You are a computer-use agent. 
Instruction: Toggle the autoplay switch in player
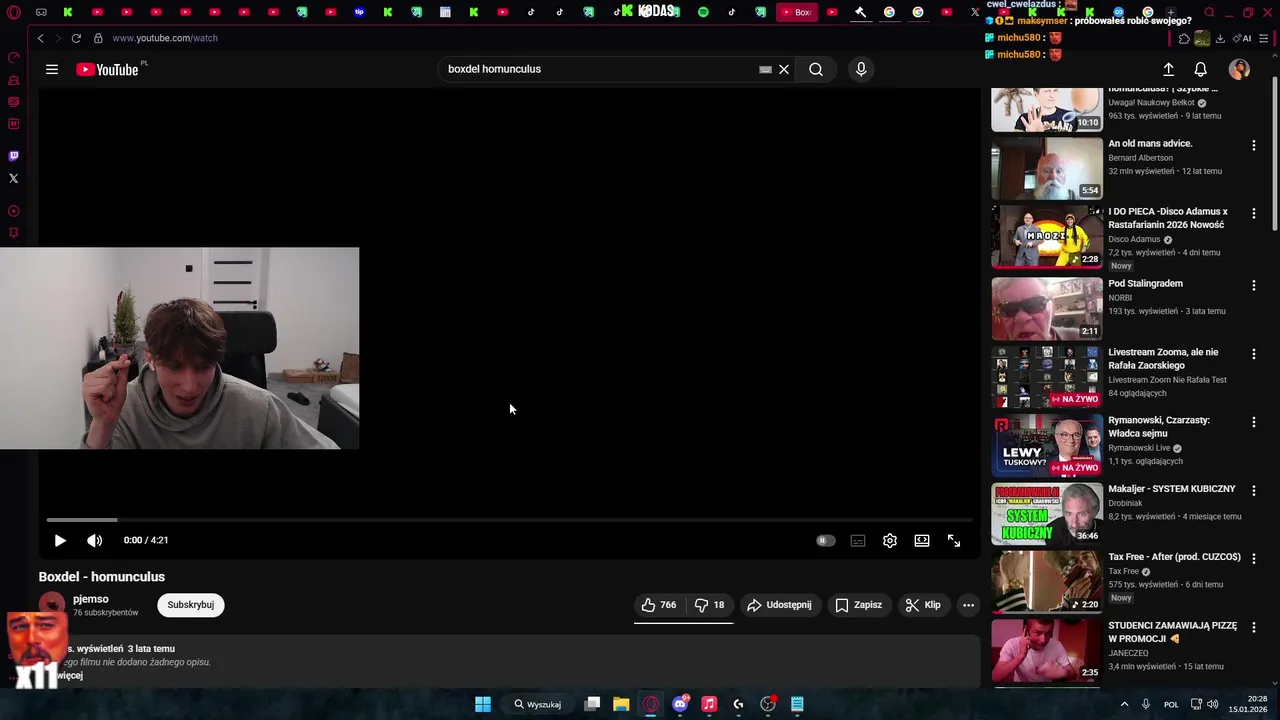(x=825, y=540)
